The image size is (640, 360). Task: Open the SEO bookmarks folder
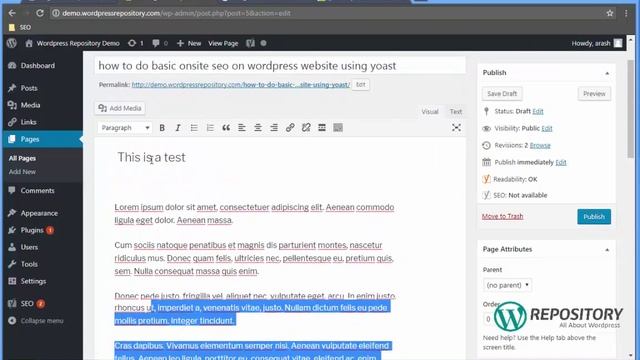[x=20, y=27]
